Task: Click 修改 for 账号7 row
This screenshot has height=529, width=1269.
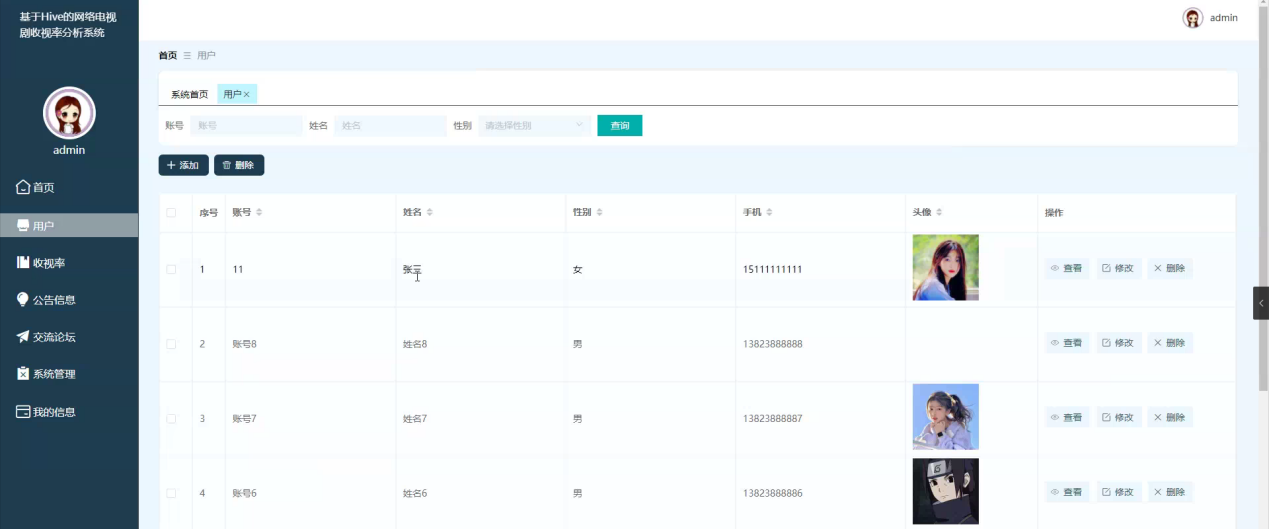Action: pyautogui.click(x=1118, y=417)
